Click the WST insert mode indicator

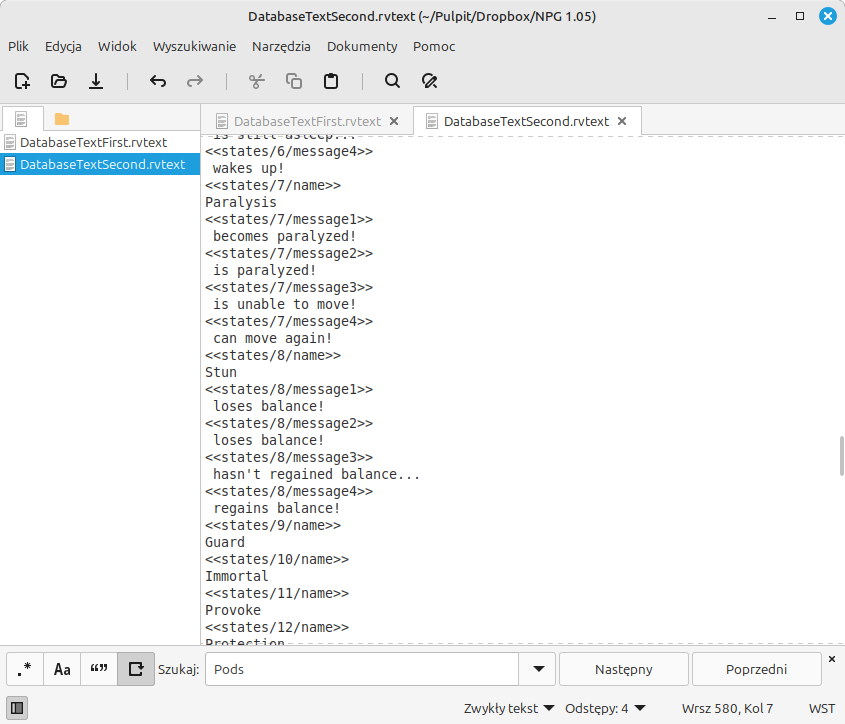click(822, 708)
